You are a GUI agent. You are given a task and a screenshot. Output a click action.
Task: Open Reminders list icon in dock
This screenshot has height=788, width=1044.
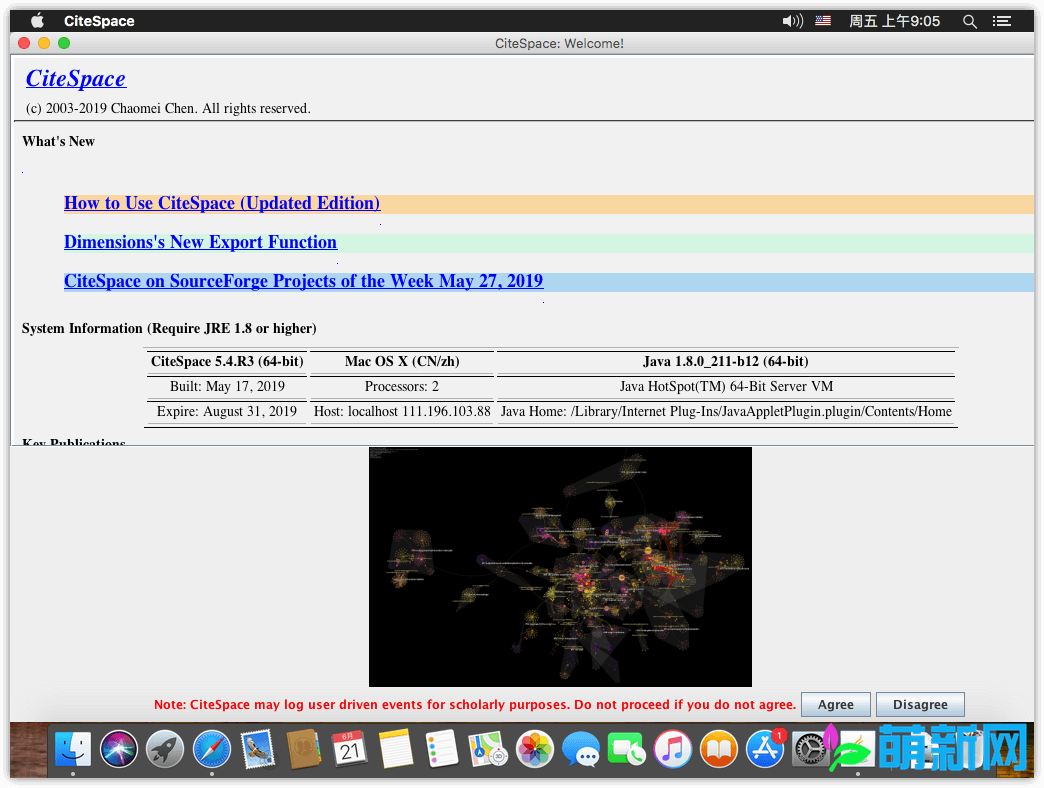[442, 749]
